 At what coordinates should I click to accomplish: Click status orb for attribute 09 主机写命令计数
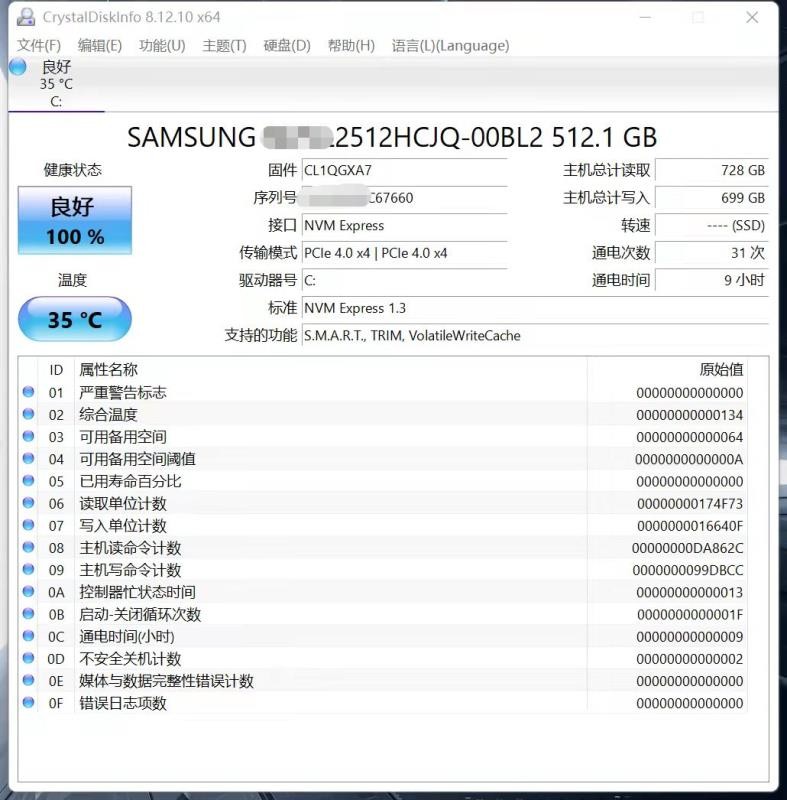pos(29,569)
